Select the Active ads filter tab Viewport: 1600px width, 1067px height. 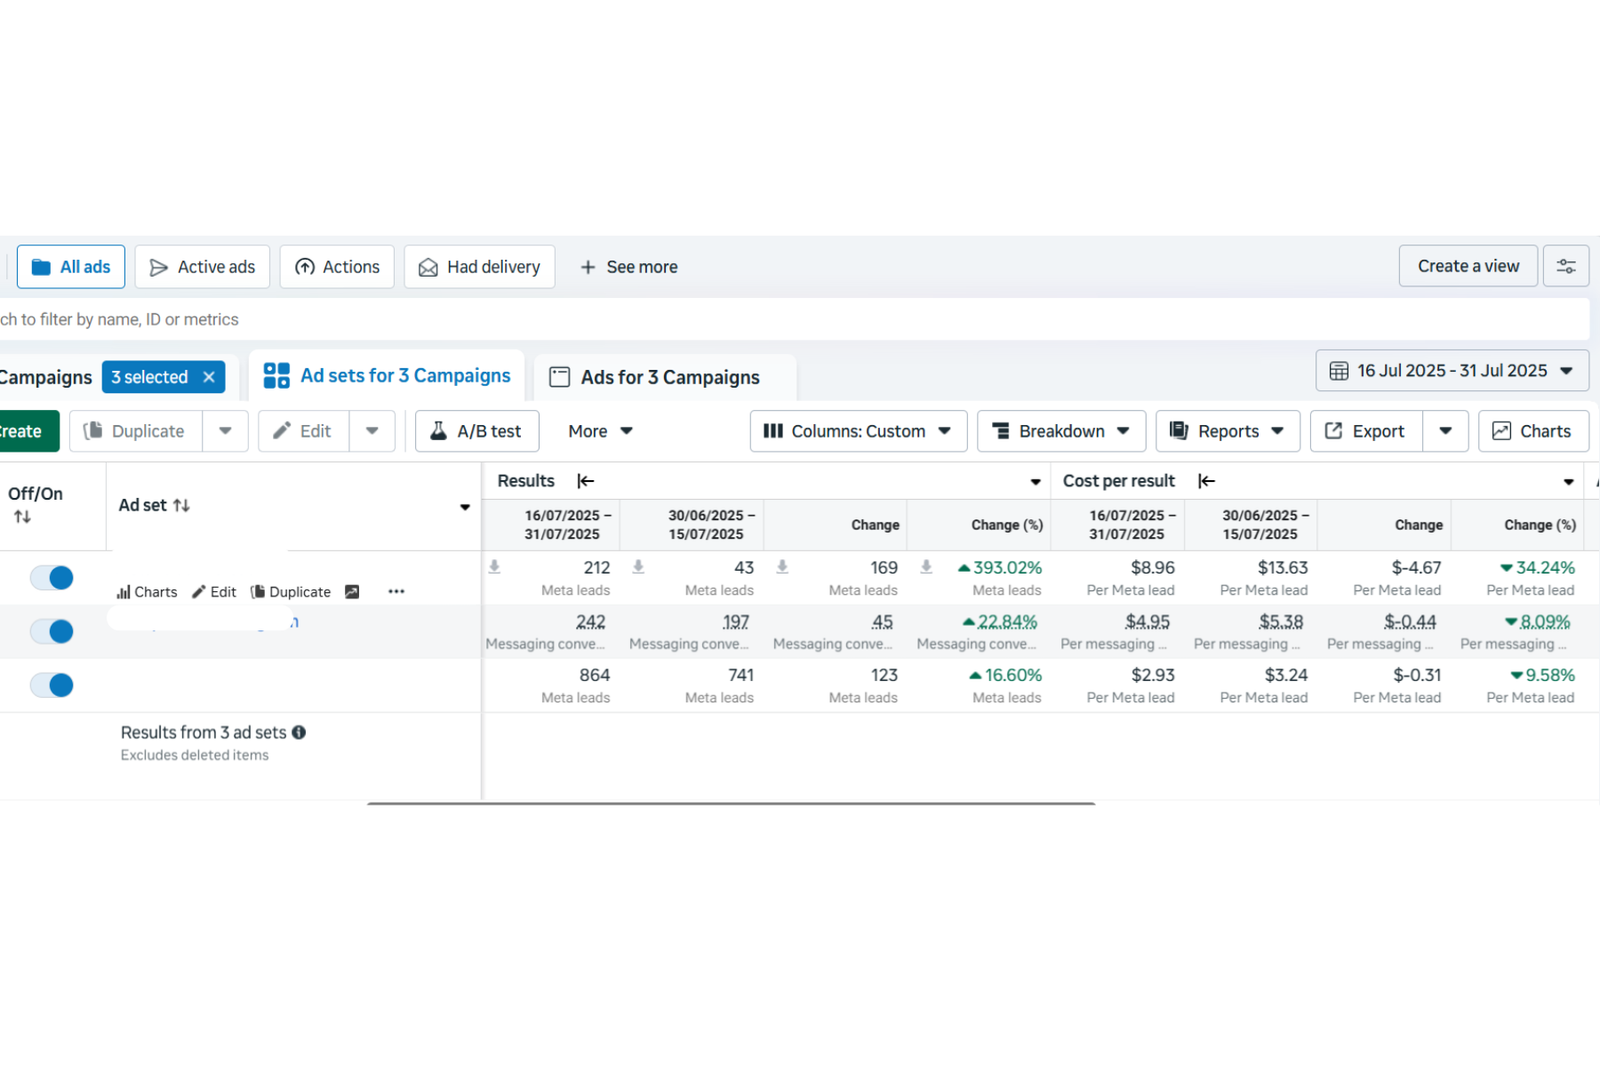(202, 267)
